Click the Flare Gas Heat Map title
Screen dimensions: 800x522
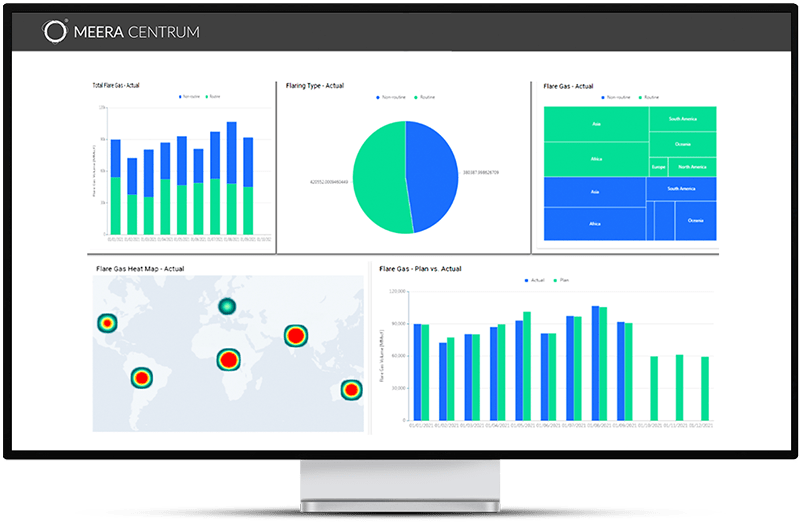140,268
